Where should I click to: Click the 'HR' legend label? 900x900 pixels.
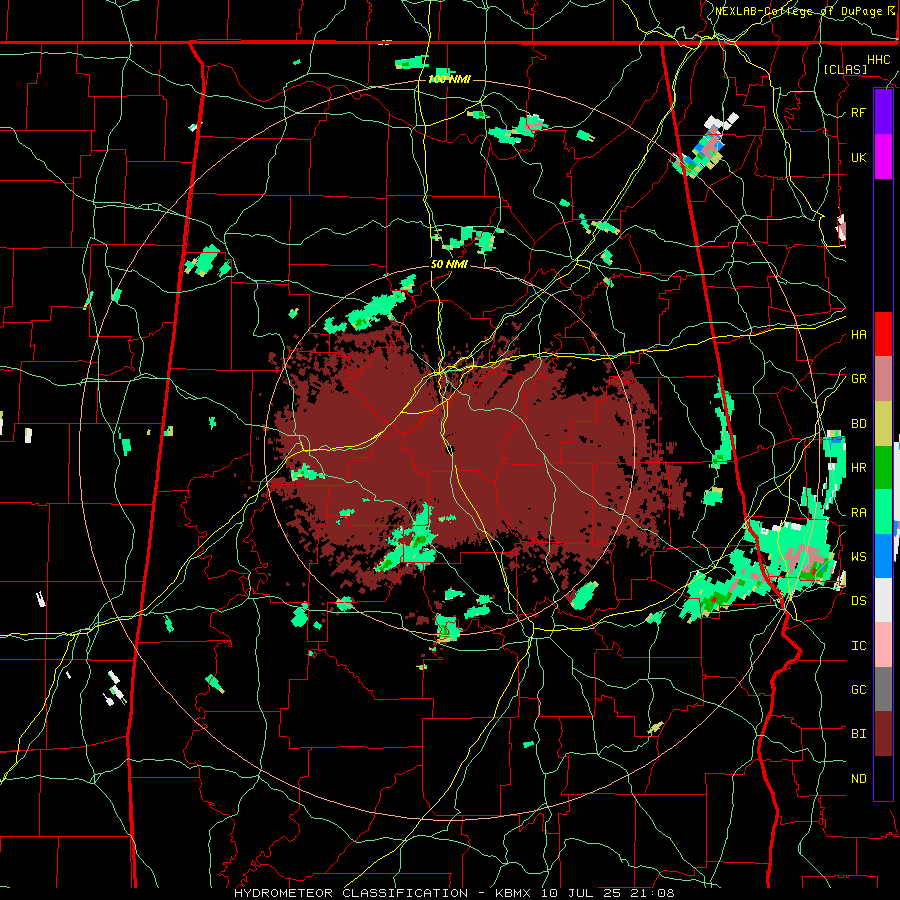[x=859, y=468]
